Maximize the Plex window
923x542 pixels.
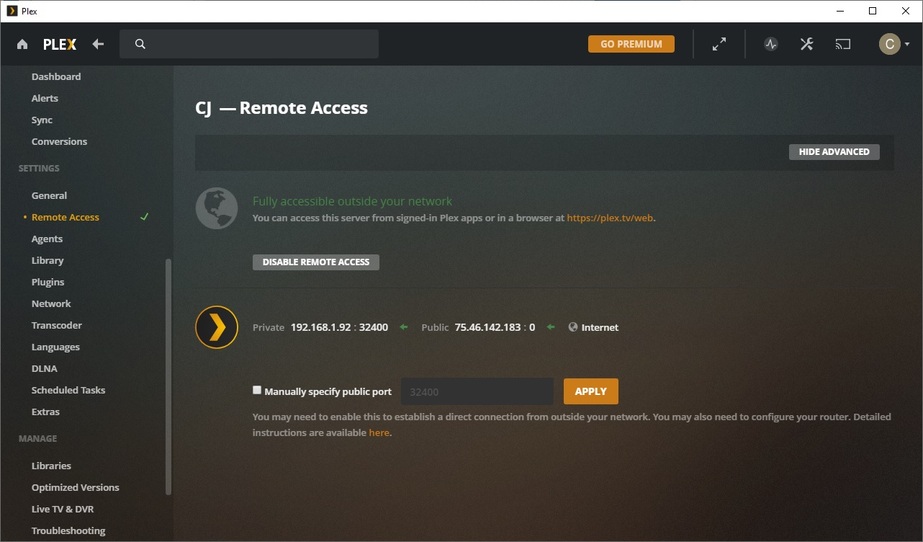[x=872, y=11]
